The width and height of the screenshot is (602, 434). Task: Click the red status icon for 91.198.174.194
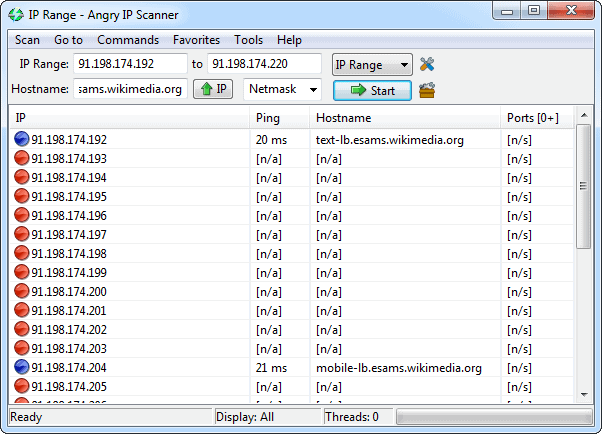22,177
